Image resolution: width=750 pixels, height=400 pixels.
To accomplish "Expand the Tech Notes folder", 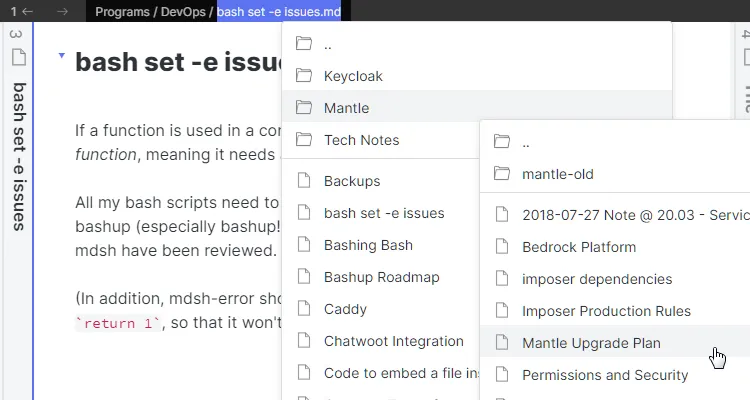I will (361, 140).
